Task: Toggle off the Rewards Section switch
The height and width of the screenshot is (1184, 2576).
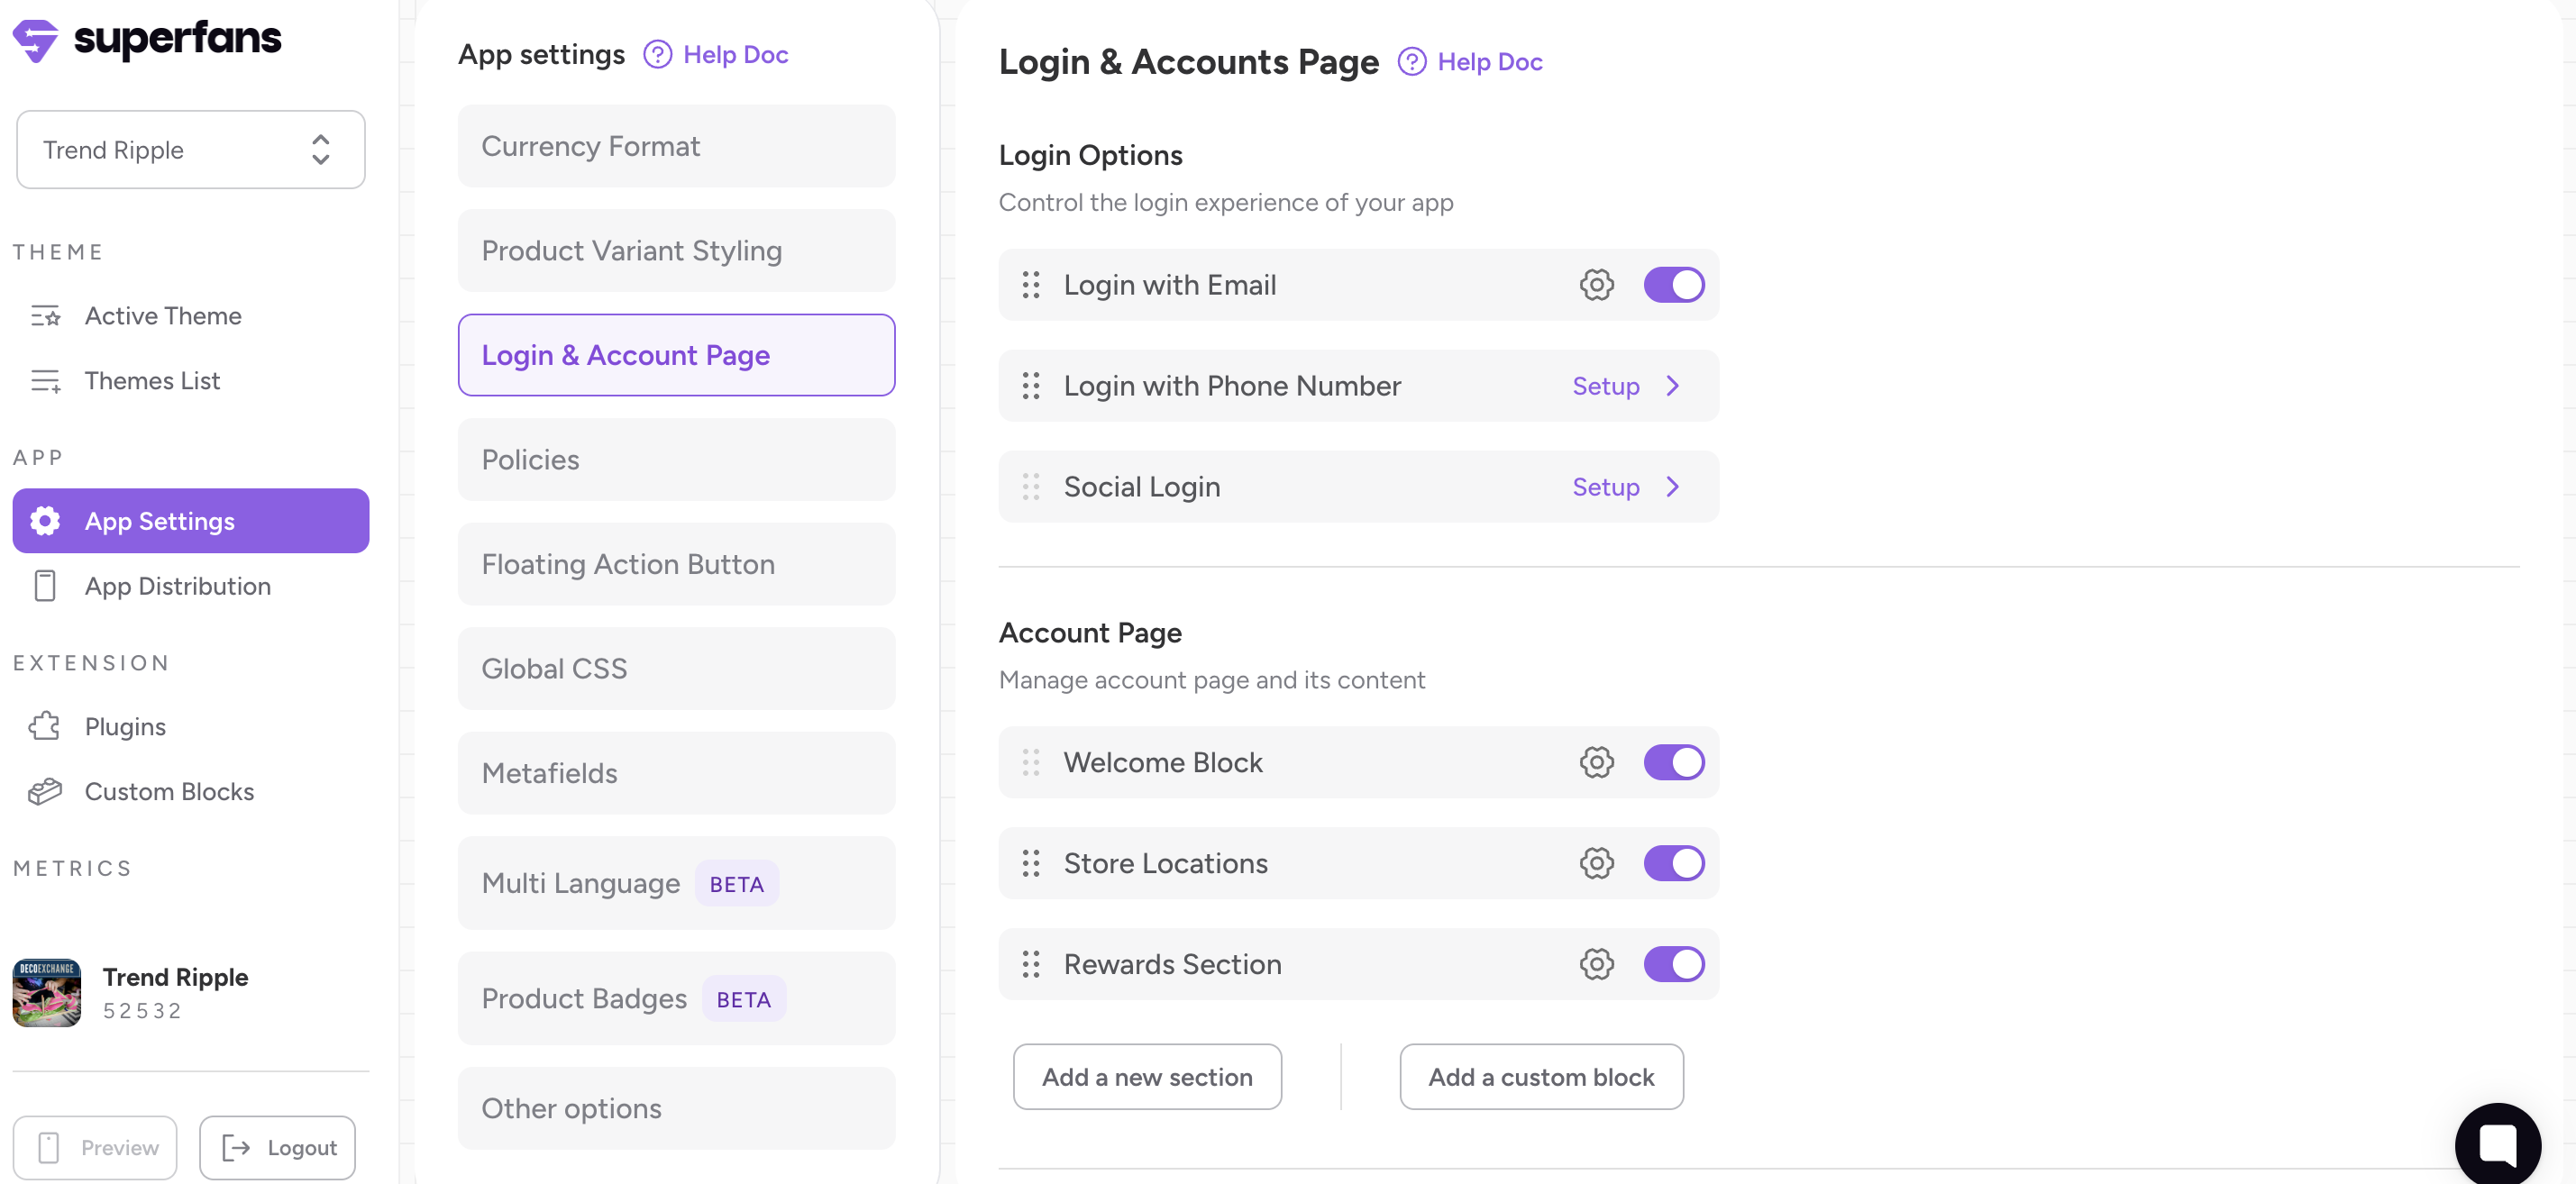Action: click(x=1673, y=964)
